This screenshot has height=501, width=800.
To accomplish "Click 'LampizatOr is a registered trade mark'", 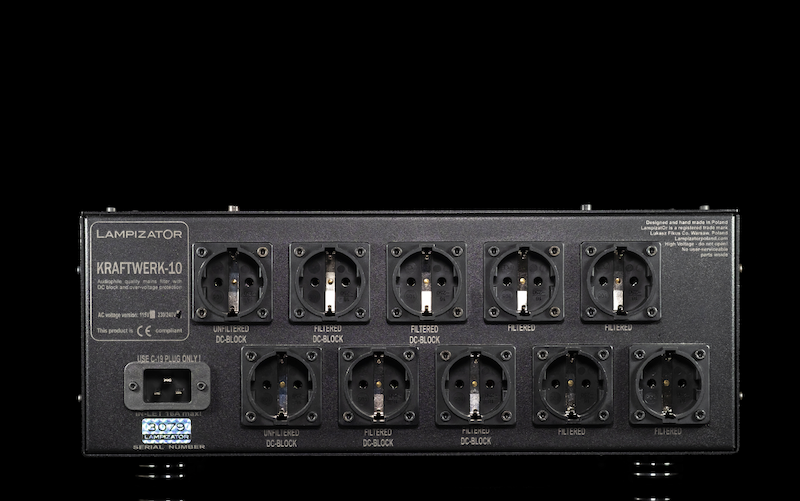I will tap(684, 228).
